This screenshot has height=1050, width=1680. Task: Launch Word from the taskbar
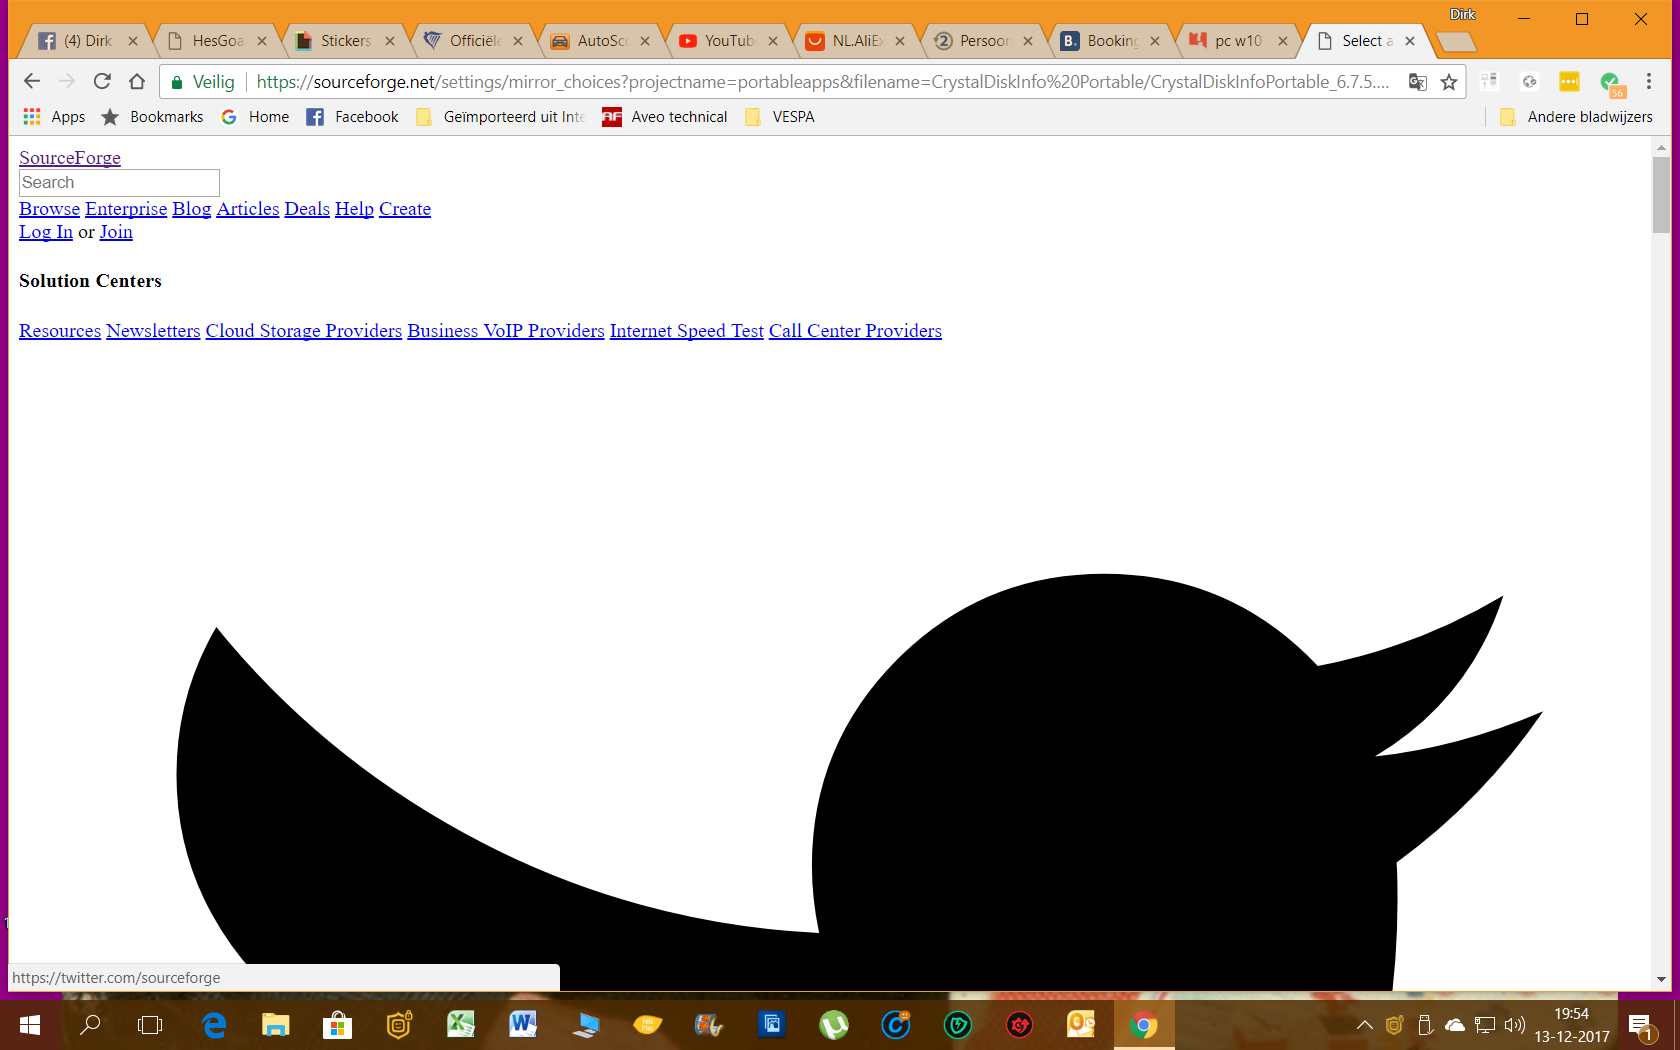pyautogui.click(x=523, y=1025)
